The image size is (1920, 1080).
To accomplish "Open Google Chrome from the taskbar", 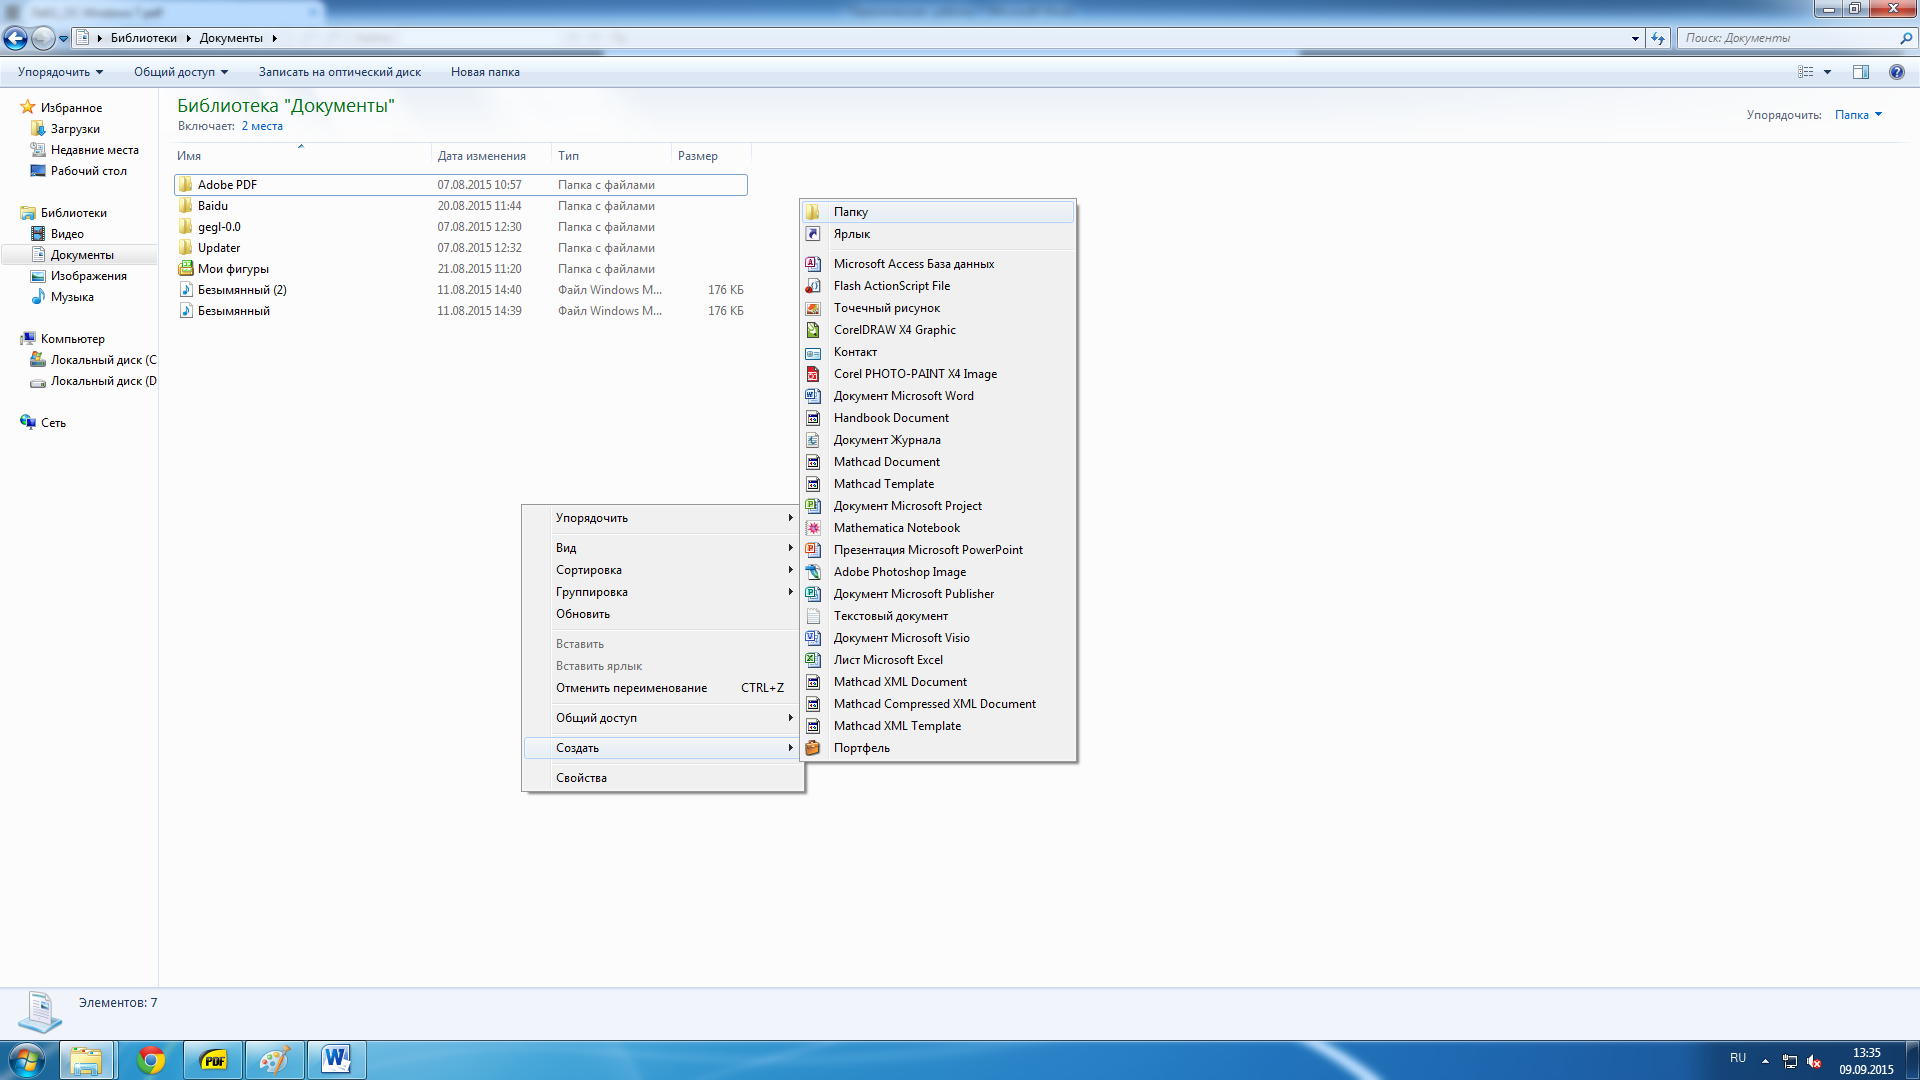I will pos(151,1060).
